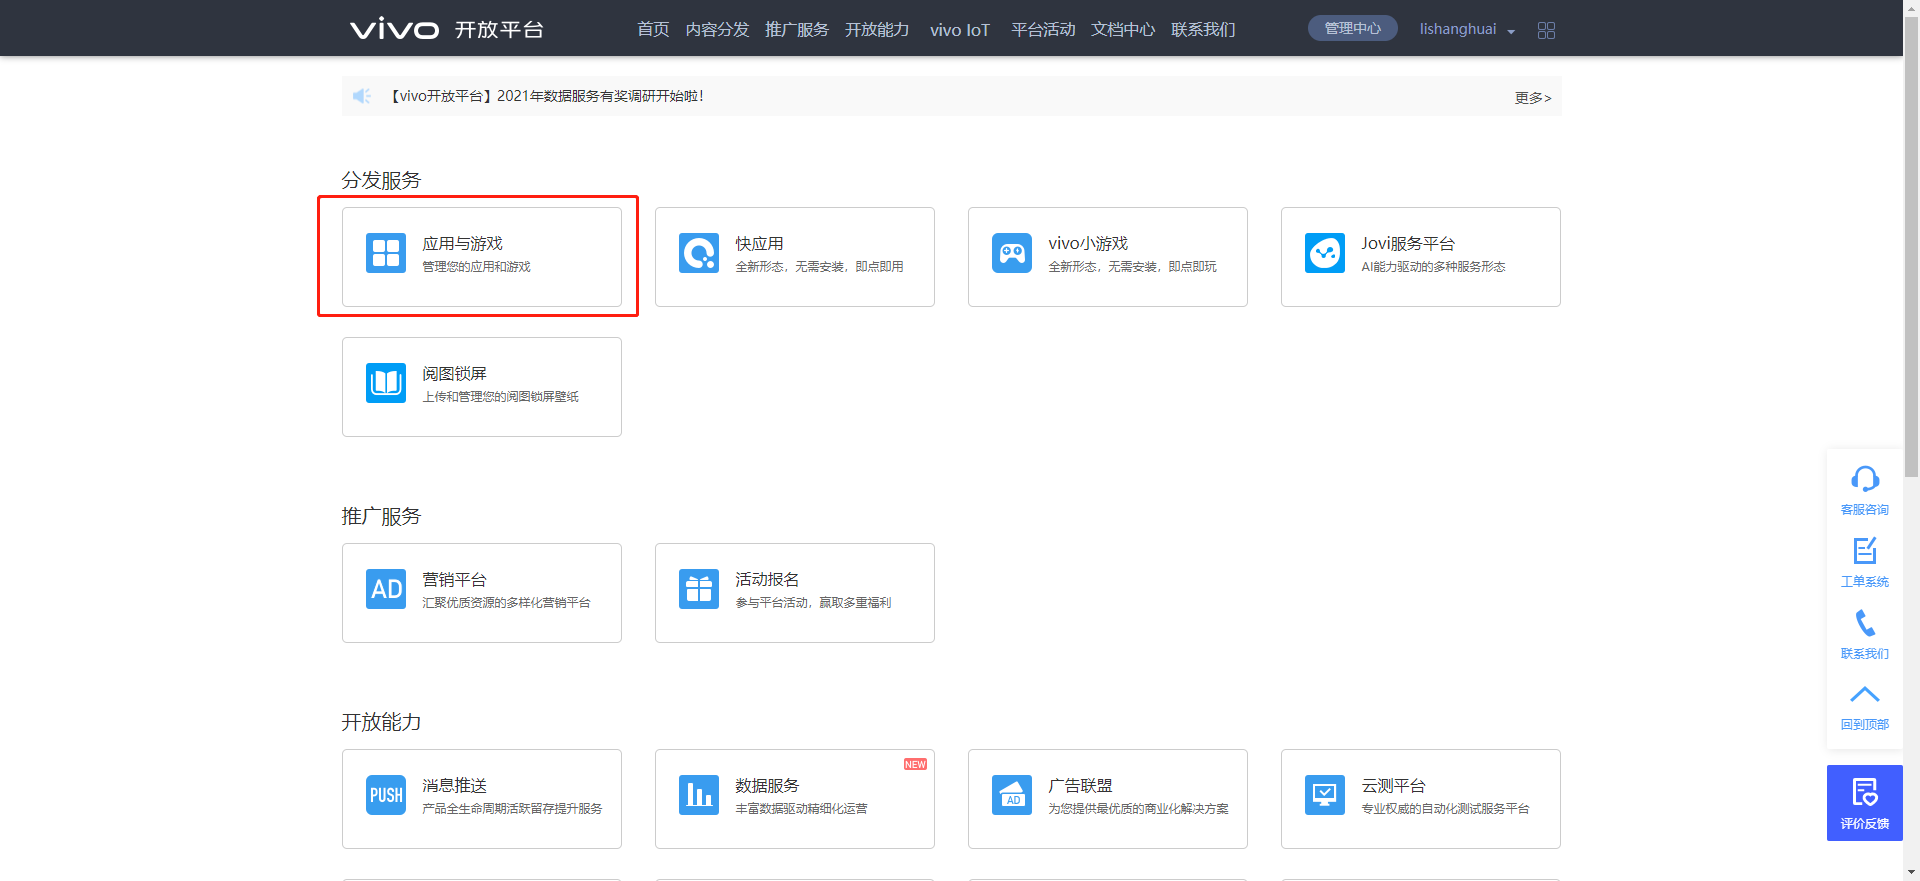
Task: Click 产品全生命周期活跃留存提升服务 text
Action: pos(512,809)
